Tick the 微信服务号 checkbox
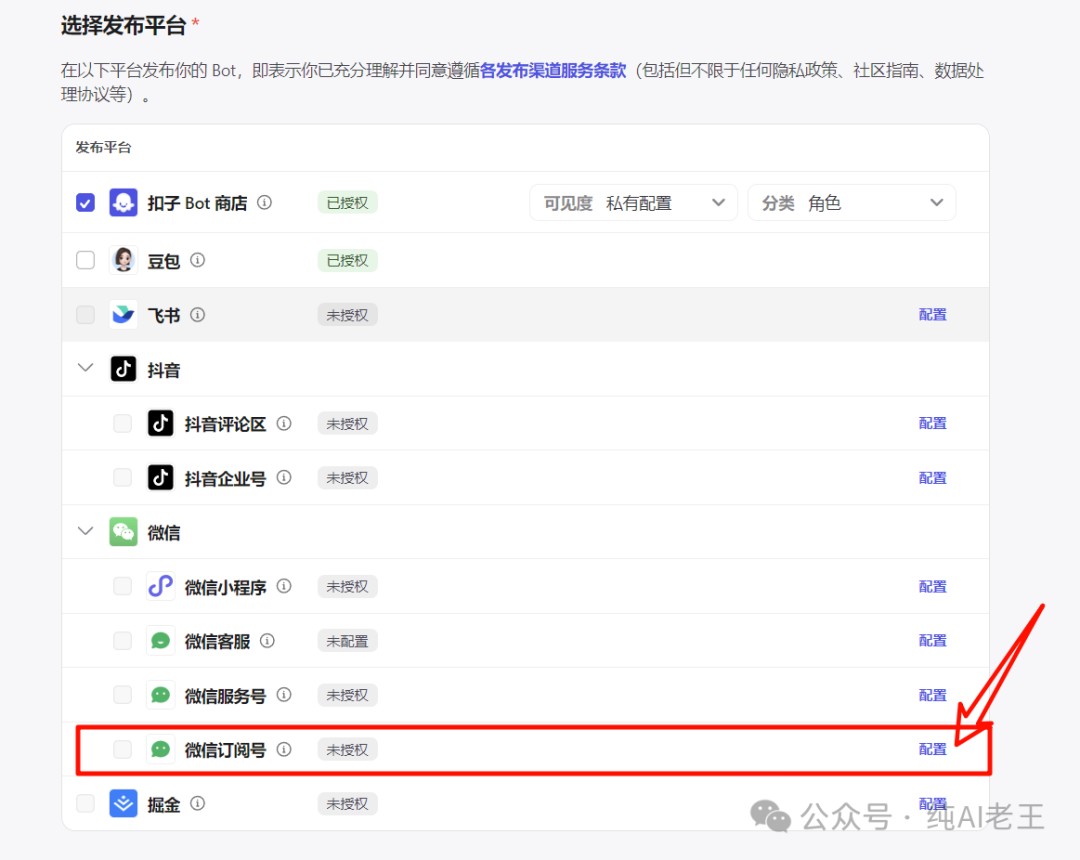The height and width of the screenshot is (860, 1080). [123, 695]
